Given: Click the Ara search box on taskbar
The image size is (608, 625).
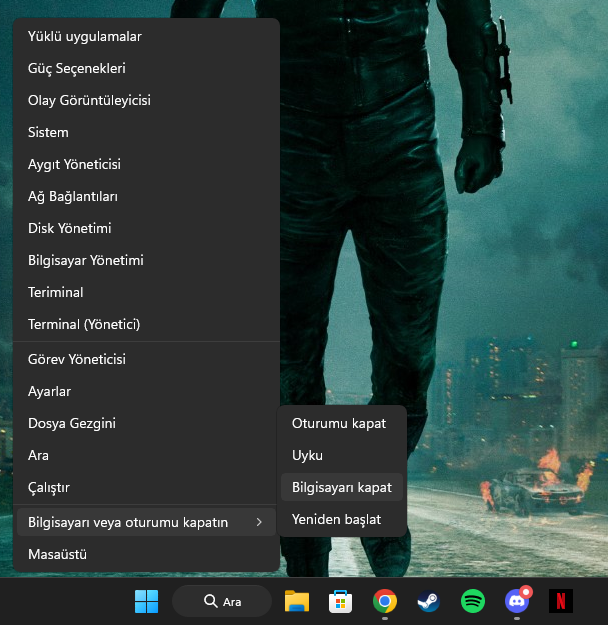Looking at the screenshot, I should pyautogui.click(x=222, y=601).
